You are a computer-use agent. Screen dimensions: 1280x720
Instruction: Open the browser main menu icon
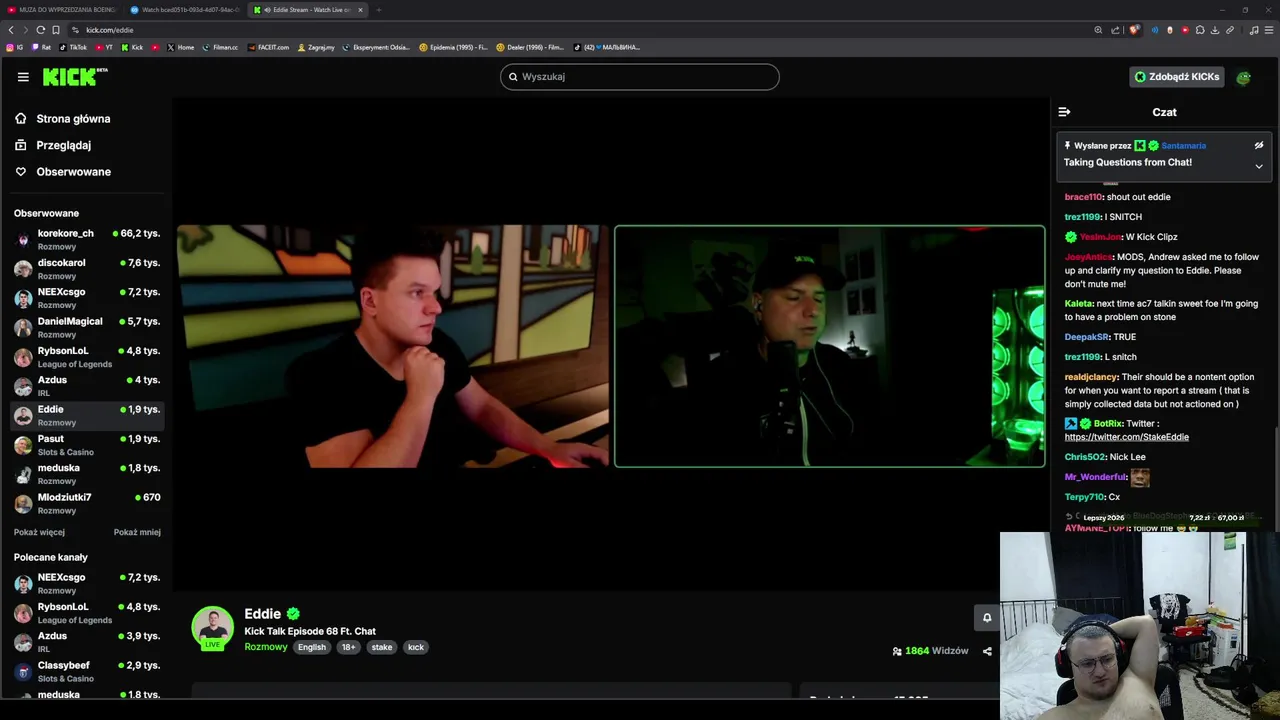point(1269,30)
